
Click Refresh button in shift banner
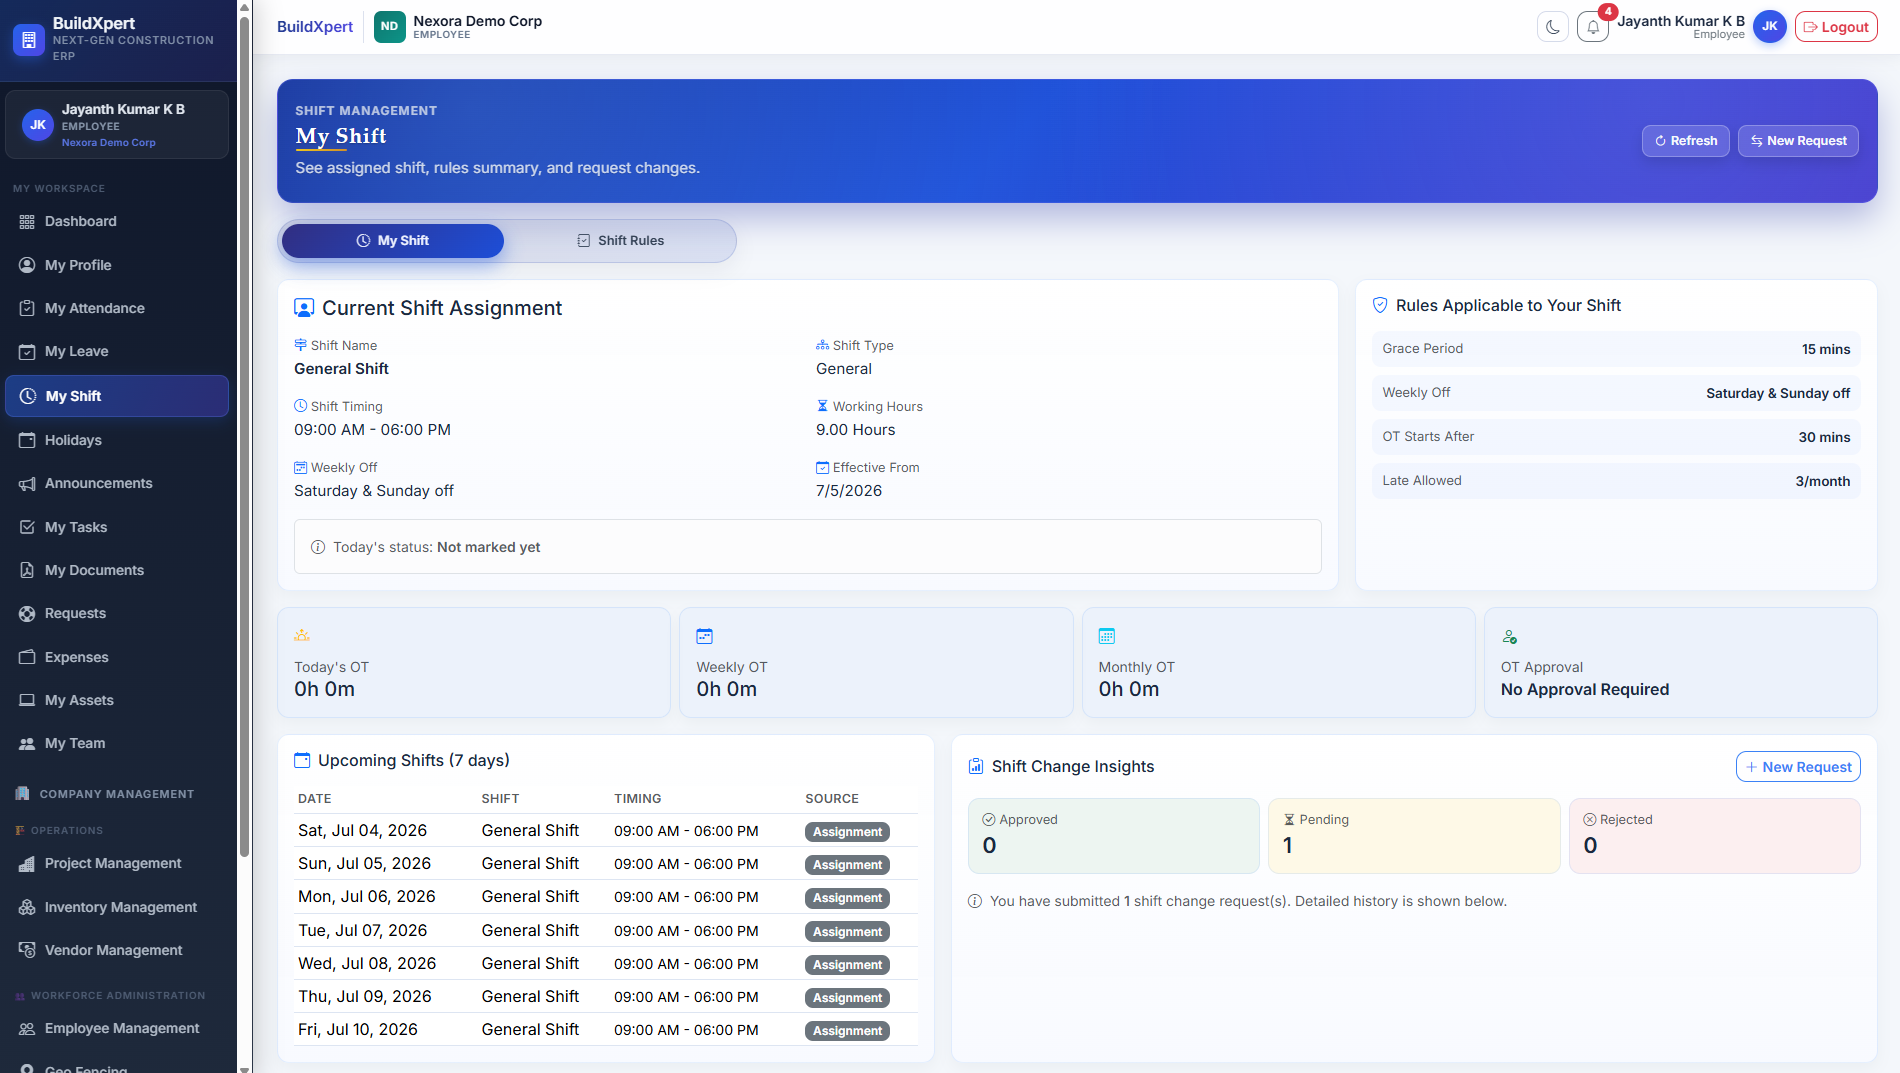click(x=1685, y=141)
